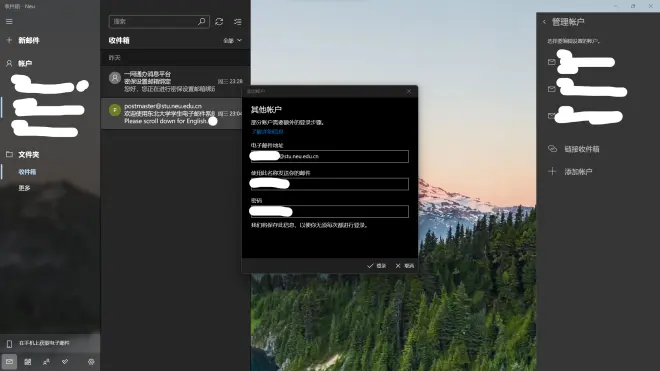Minimize the Mail window
Image resolution: width=660 pixels, height=371 pixels.
pos(615,6)
